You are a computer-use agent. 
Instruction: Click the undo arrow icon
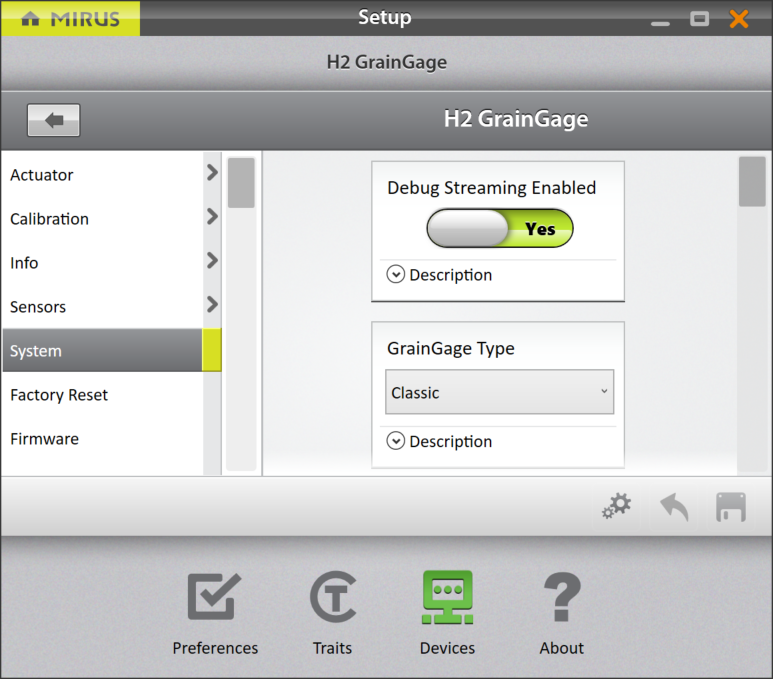(x=674, y=507)
